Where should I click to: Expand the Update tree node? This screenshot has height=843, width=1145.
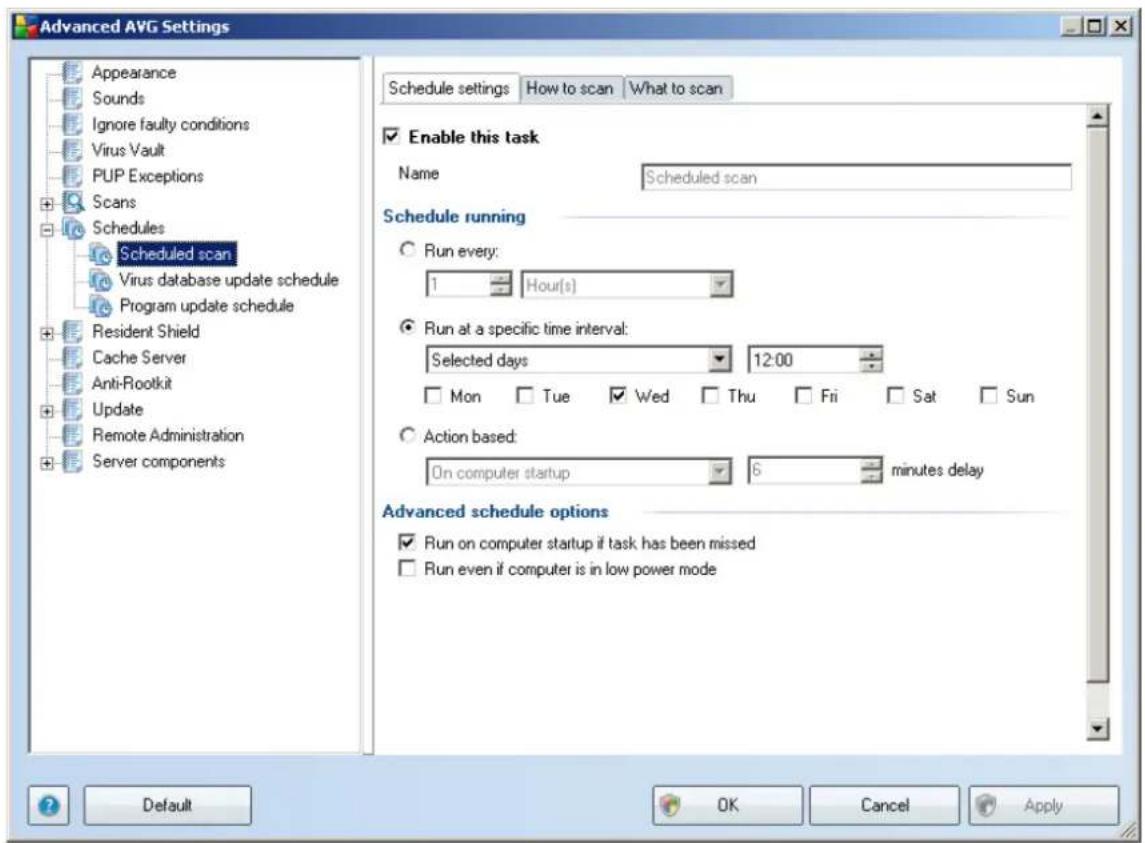pos(47,411)
